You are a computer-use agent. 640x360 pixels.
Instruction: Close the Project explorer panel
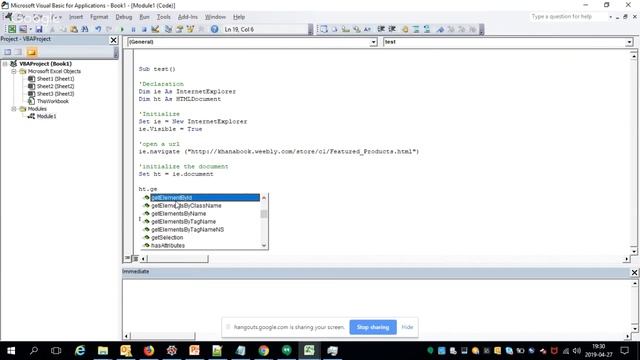point(113,40)
